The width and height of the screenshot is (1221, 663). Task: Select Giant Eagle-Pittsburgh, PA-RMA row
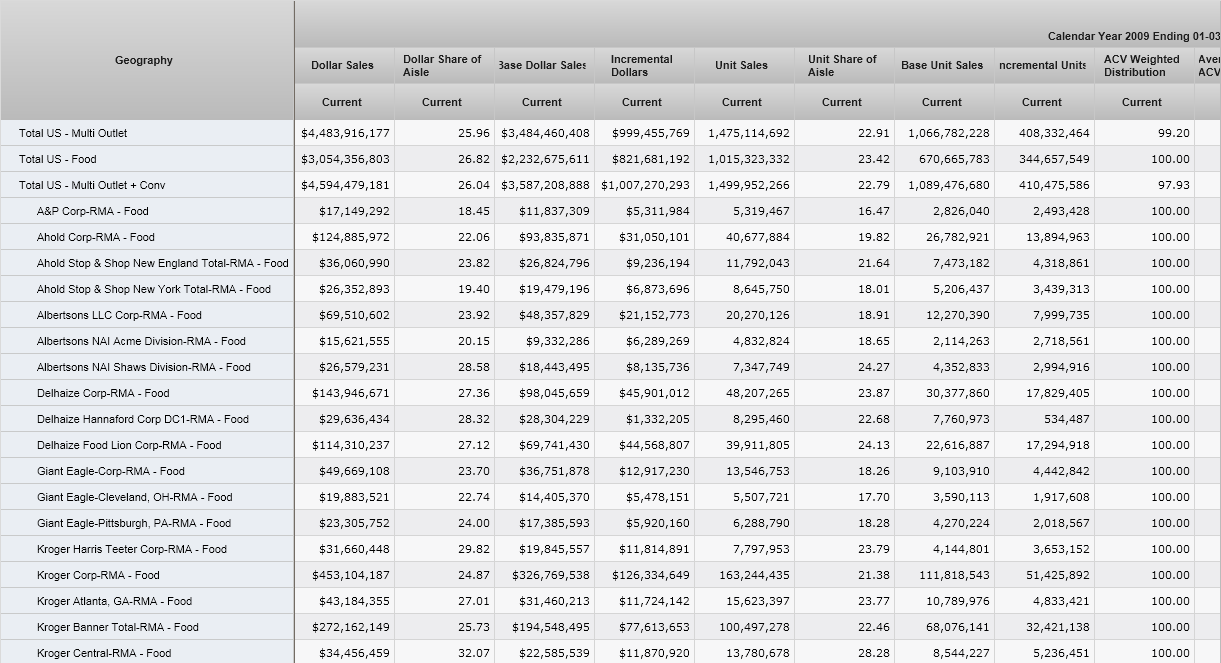pyautogui.click(x=134, y=523)
